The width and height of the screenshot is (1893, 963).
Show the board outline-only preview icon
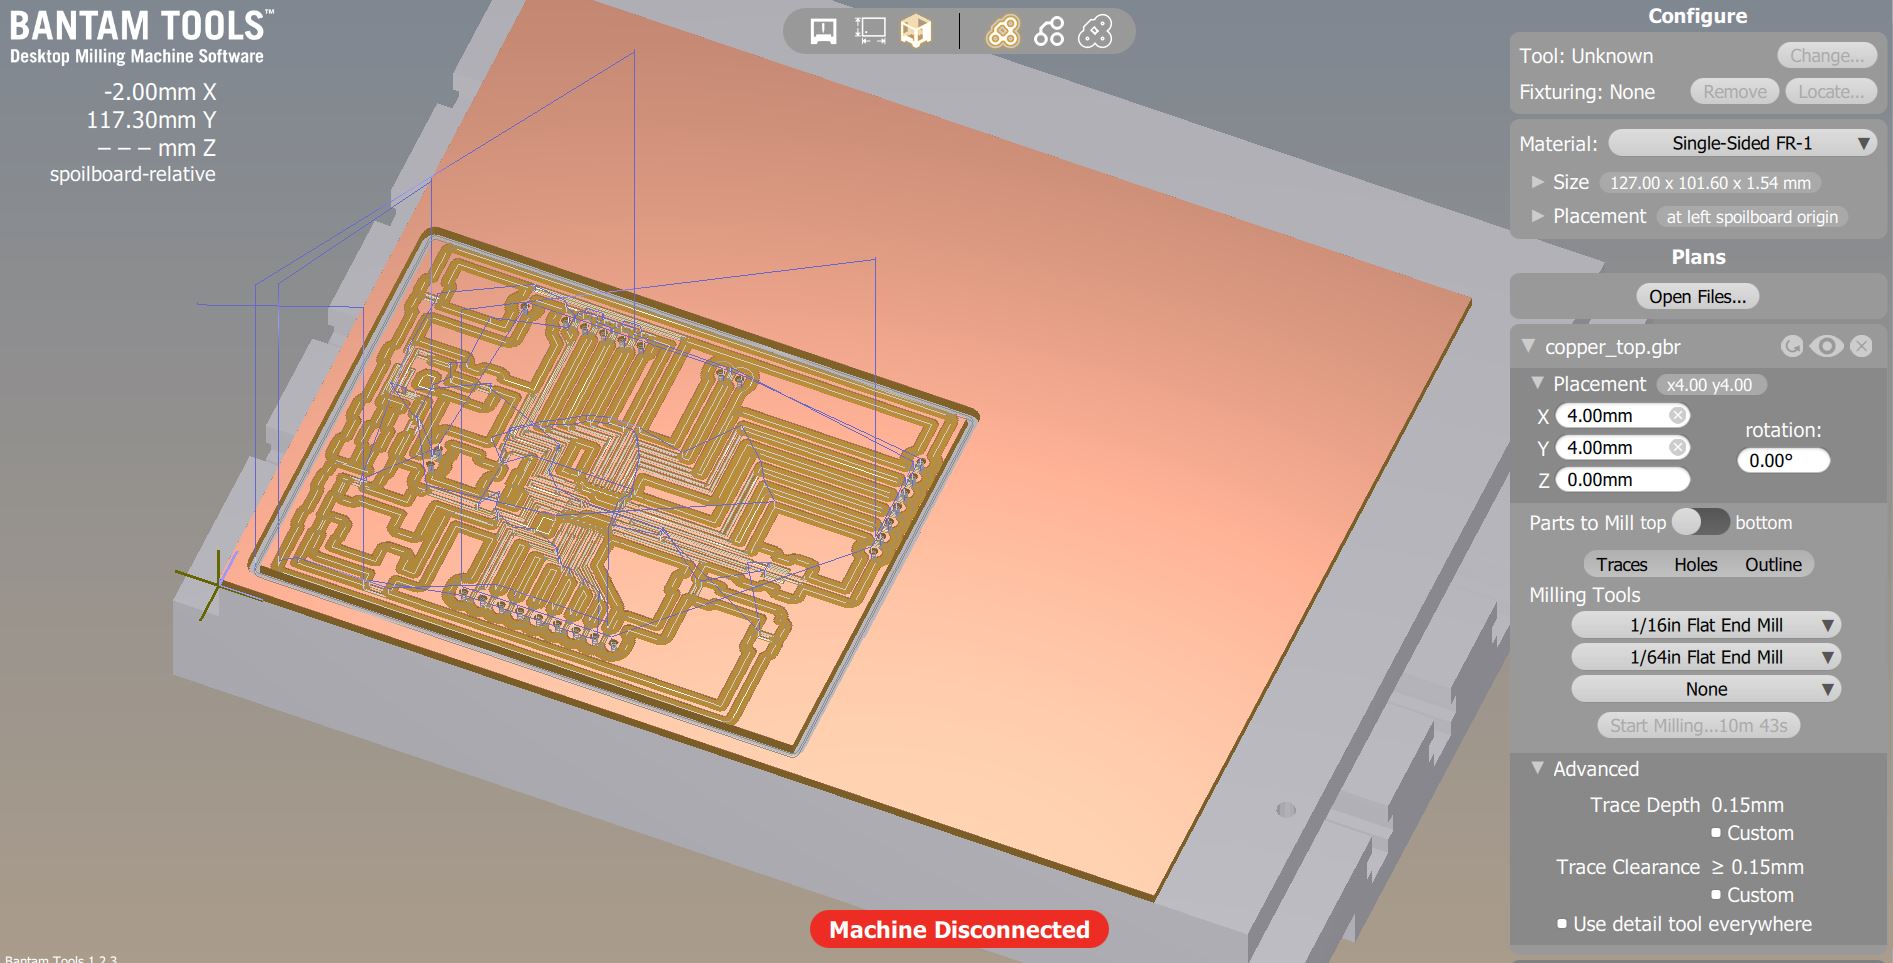(1095, 32)
